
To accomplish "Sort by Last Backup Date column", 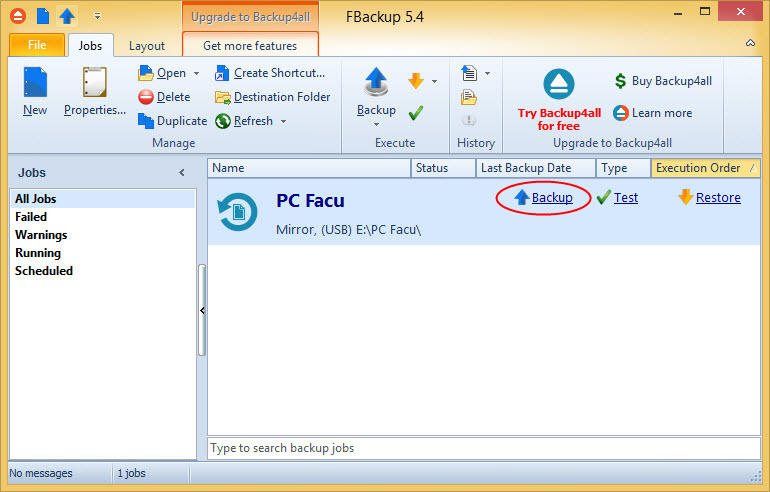I will point(536,168).
